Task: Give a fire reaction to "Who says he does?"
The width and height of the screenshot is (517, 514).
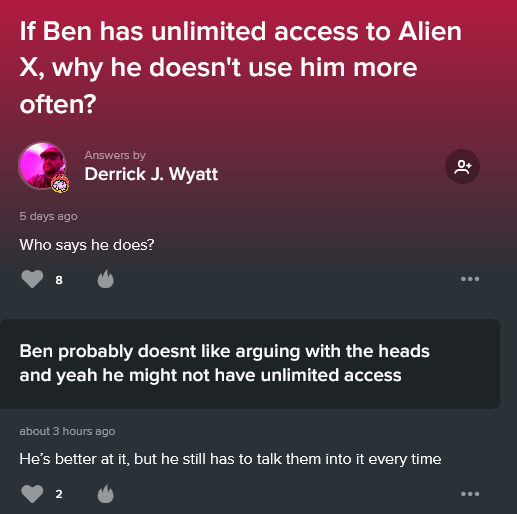Action: (106, 279)
